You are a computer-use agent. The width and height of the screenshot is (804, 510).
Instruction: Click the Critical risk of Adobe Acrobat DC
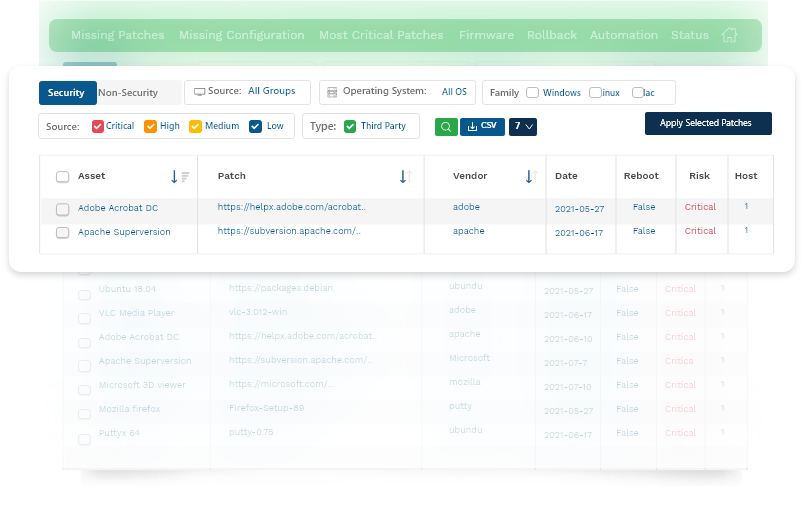coord(700,207)
